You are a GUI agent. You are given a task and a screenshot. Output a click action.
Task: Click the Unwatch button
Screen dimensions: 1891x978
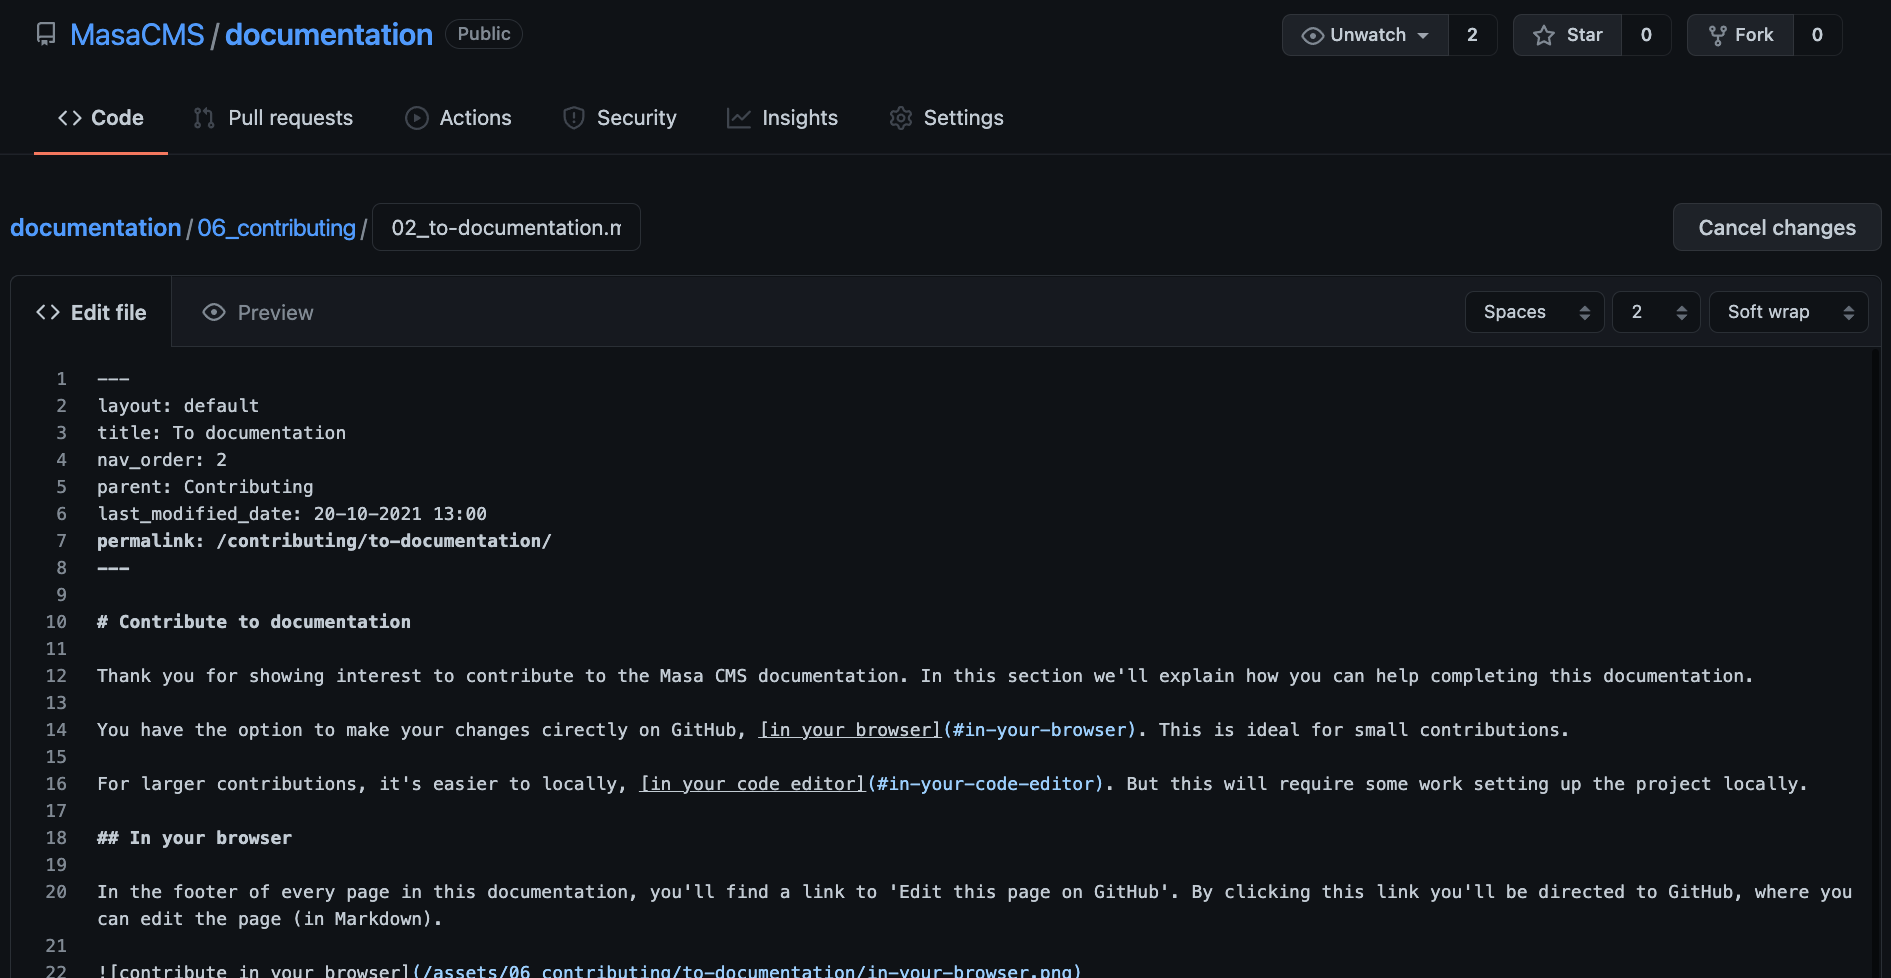pos(1365,35)
